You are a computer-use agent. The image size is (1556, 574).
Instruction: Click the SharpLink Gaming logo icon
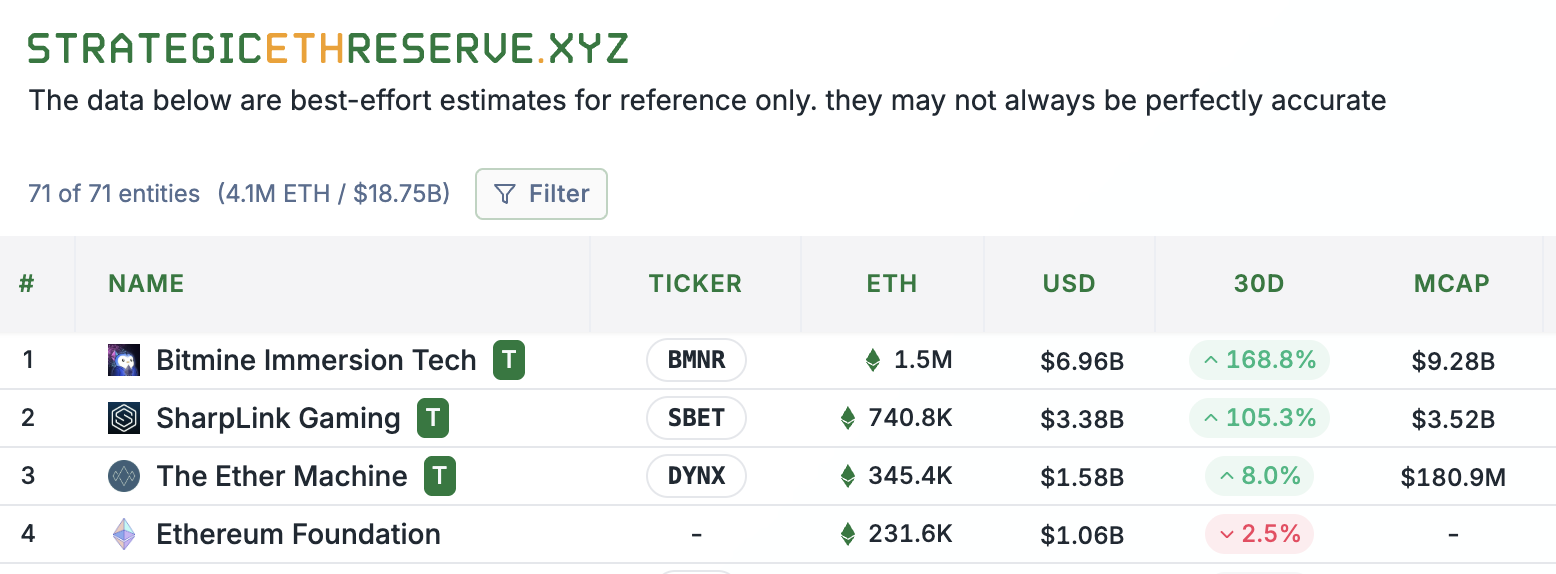point(124,418)
